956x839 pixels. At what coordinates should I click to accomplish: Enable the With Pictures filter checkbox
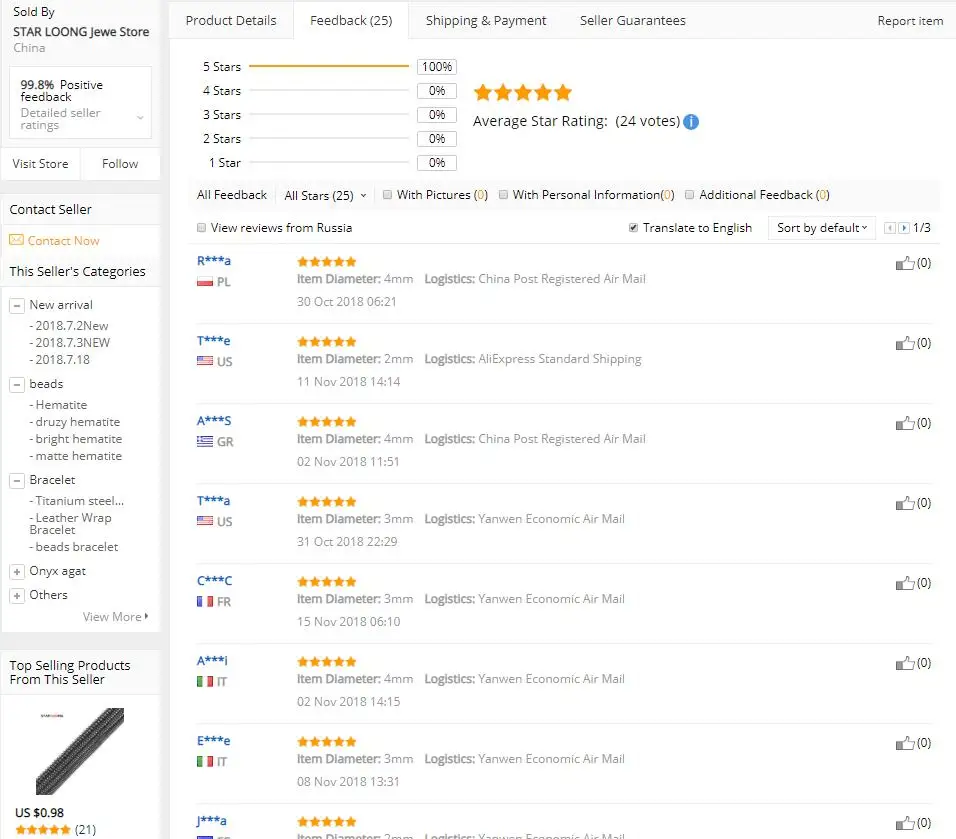click(x=387, y=195)
